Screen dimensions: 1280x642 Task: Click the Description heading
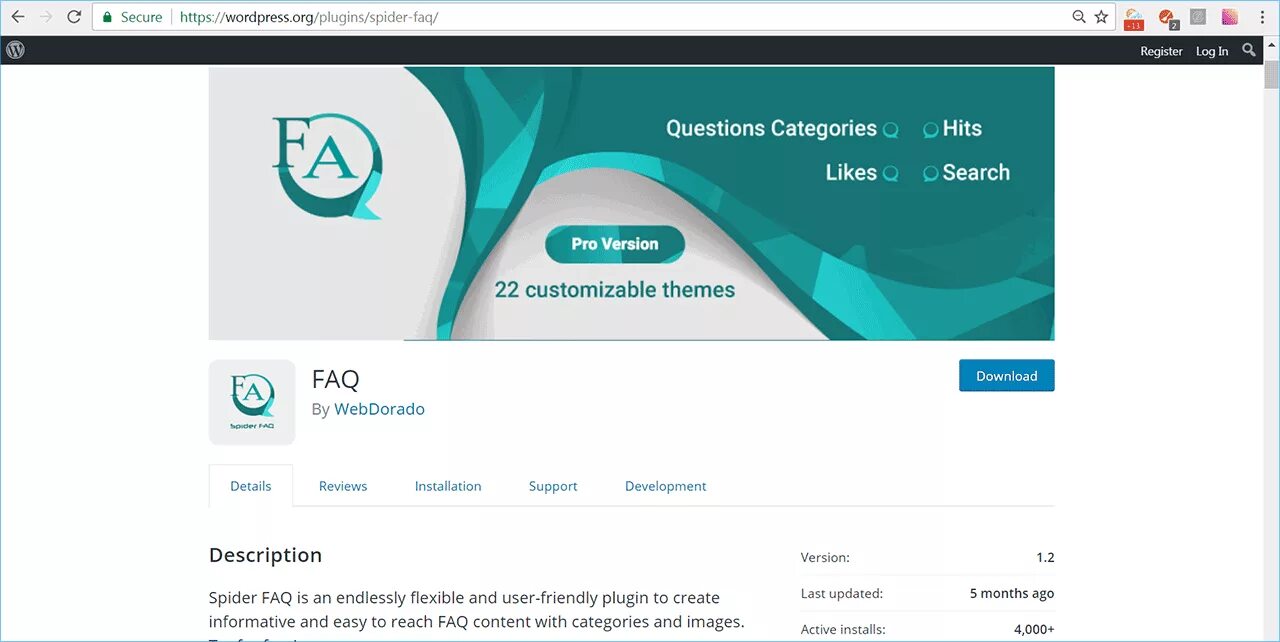coord(265,555)
